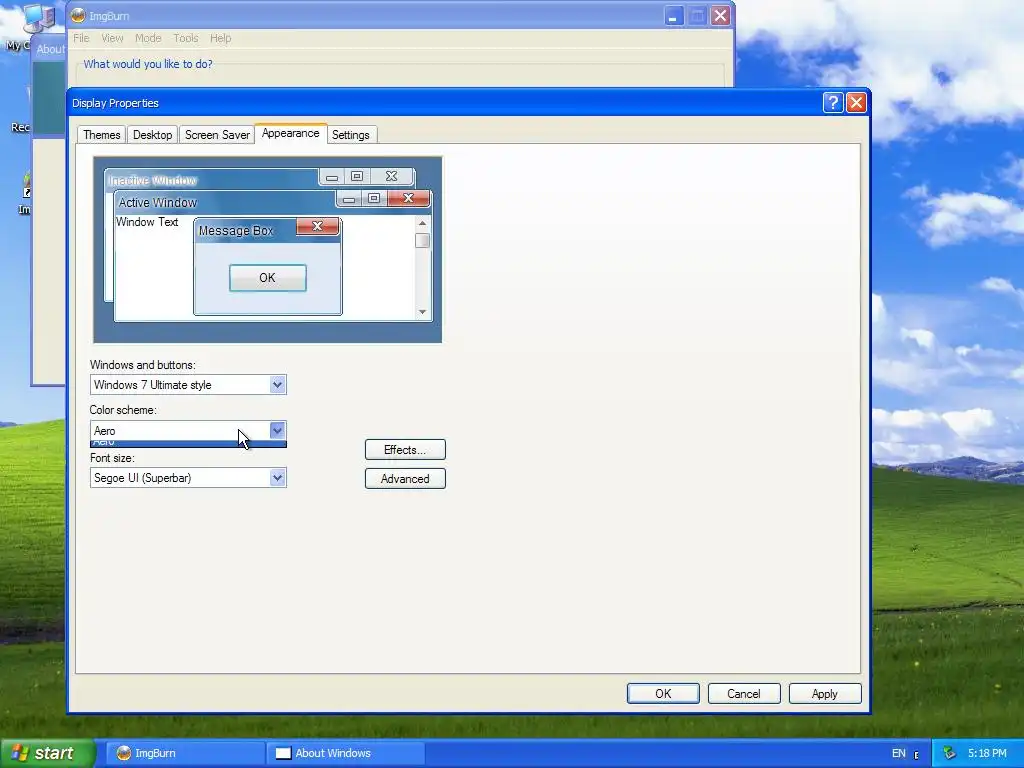
Task: Cancel the Display Properties dialog
Action: click(x=744, y=694)
